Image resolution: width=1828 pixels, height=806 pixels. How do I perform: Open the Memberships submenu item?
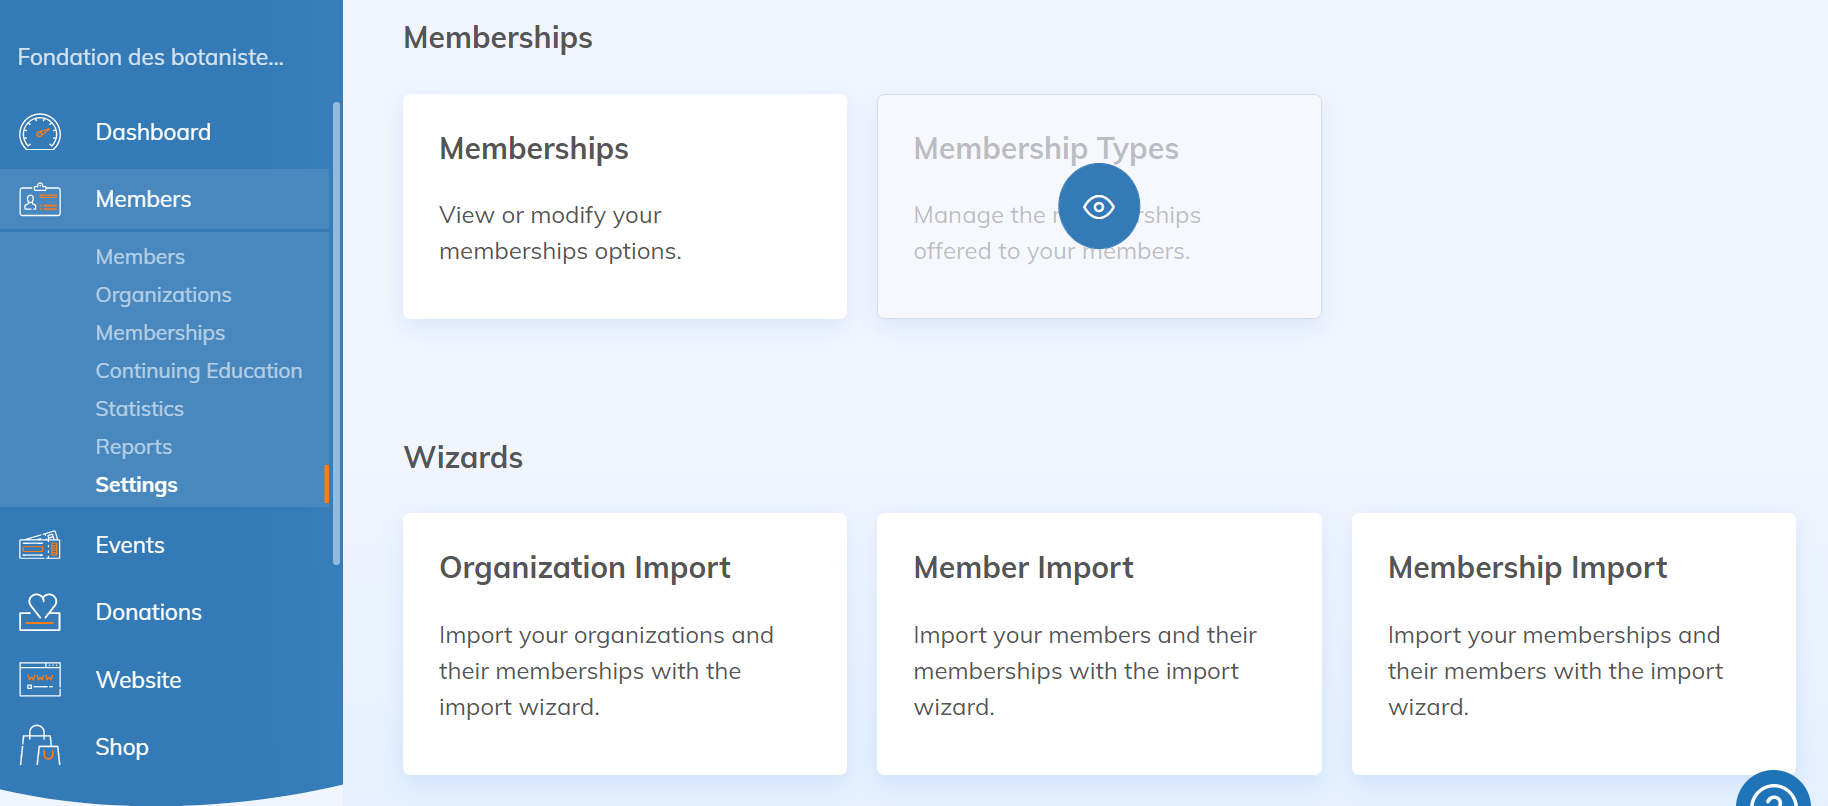tap(160, 333)
